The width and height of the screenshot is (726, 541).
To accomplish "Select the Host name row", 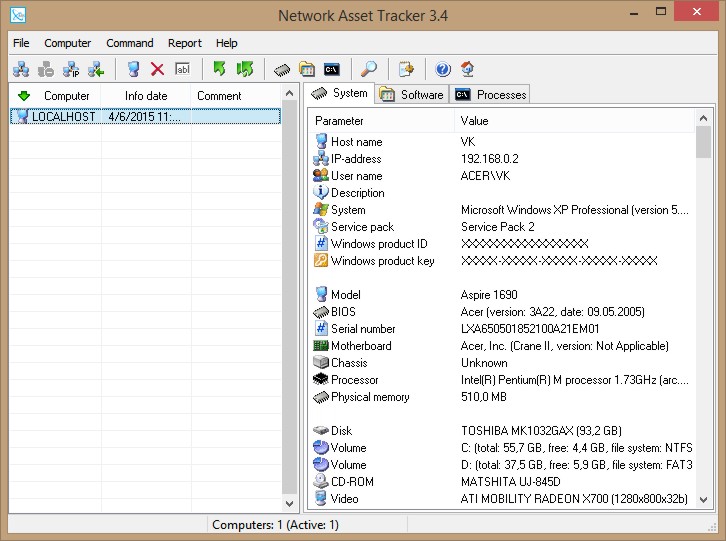I will pyautogui.click(x=502, y=141).
